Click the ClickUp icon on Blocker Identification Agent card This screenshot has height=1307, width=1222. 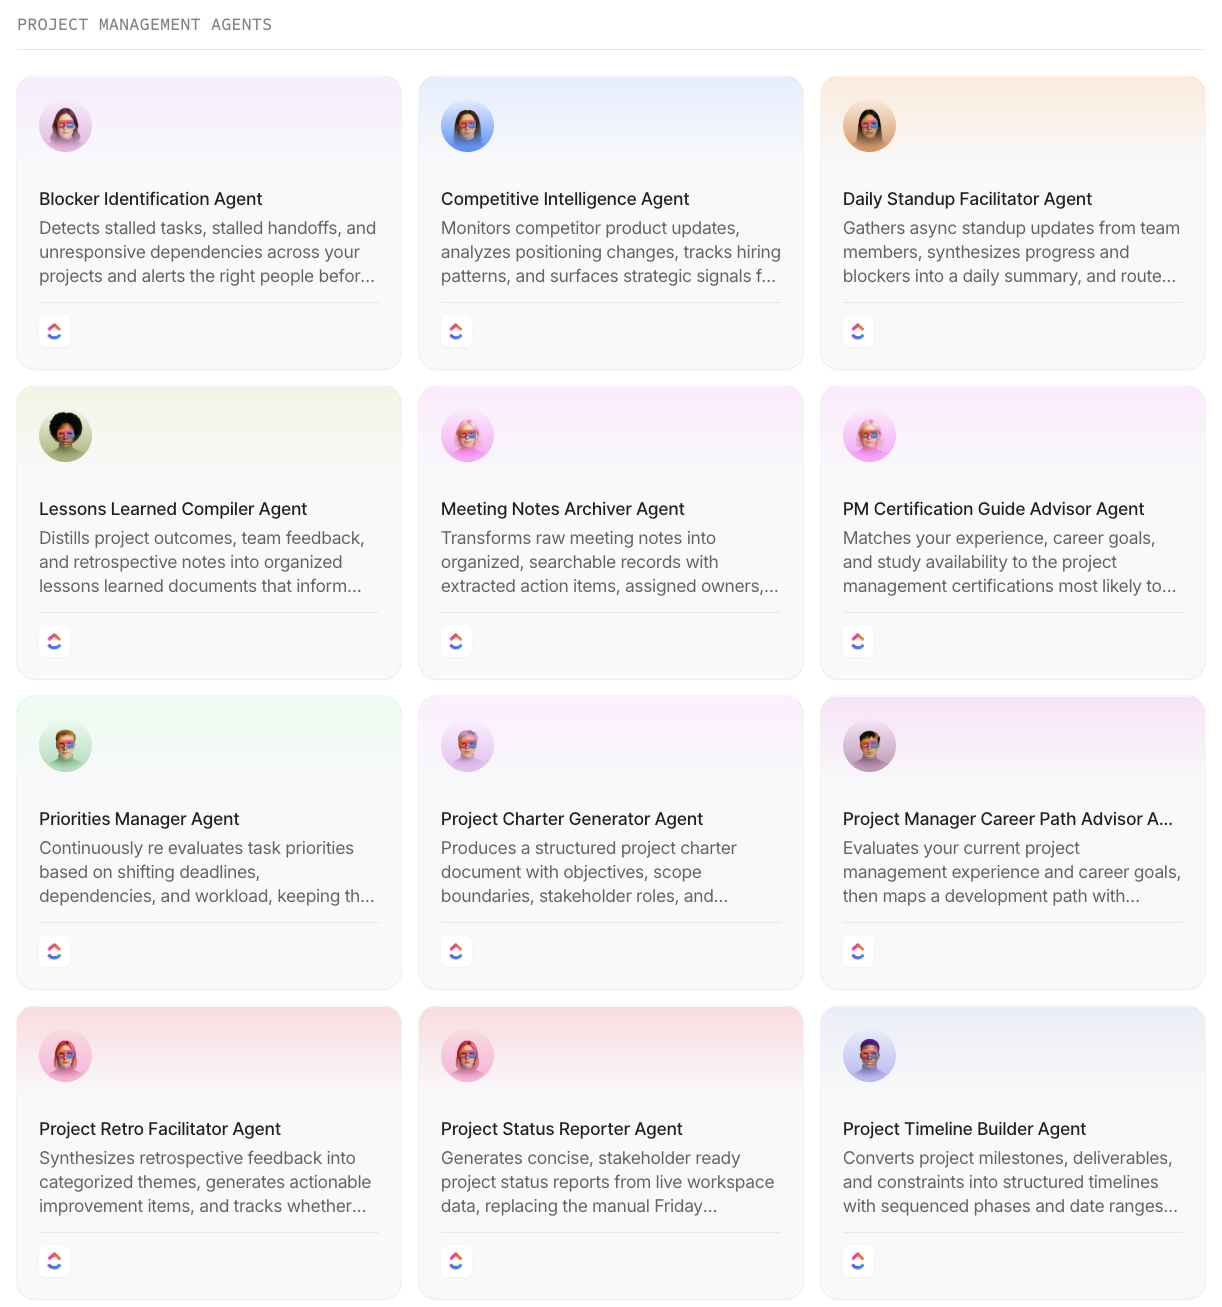tap(54, 331)
